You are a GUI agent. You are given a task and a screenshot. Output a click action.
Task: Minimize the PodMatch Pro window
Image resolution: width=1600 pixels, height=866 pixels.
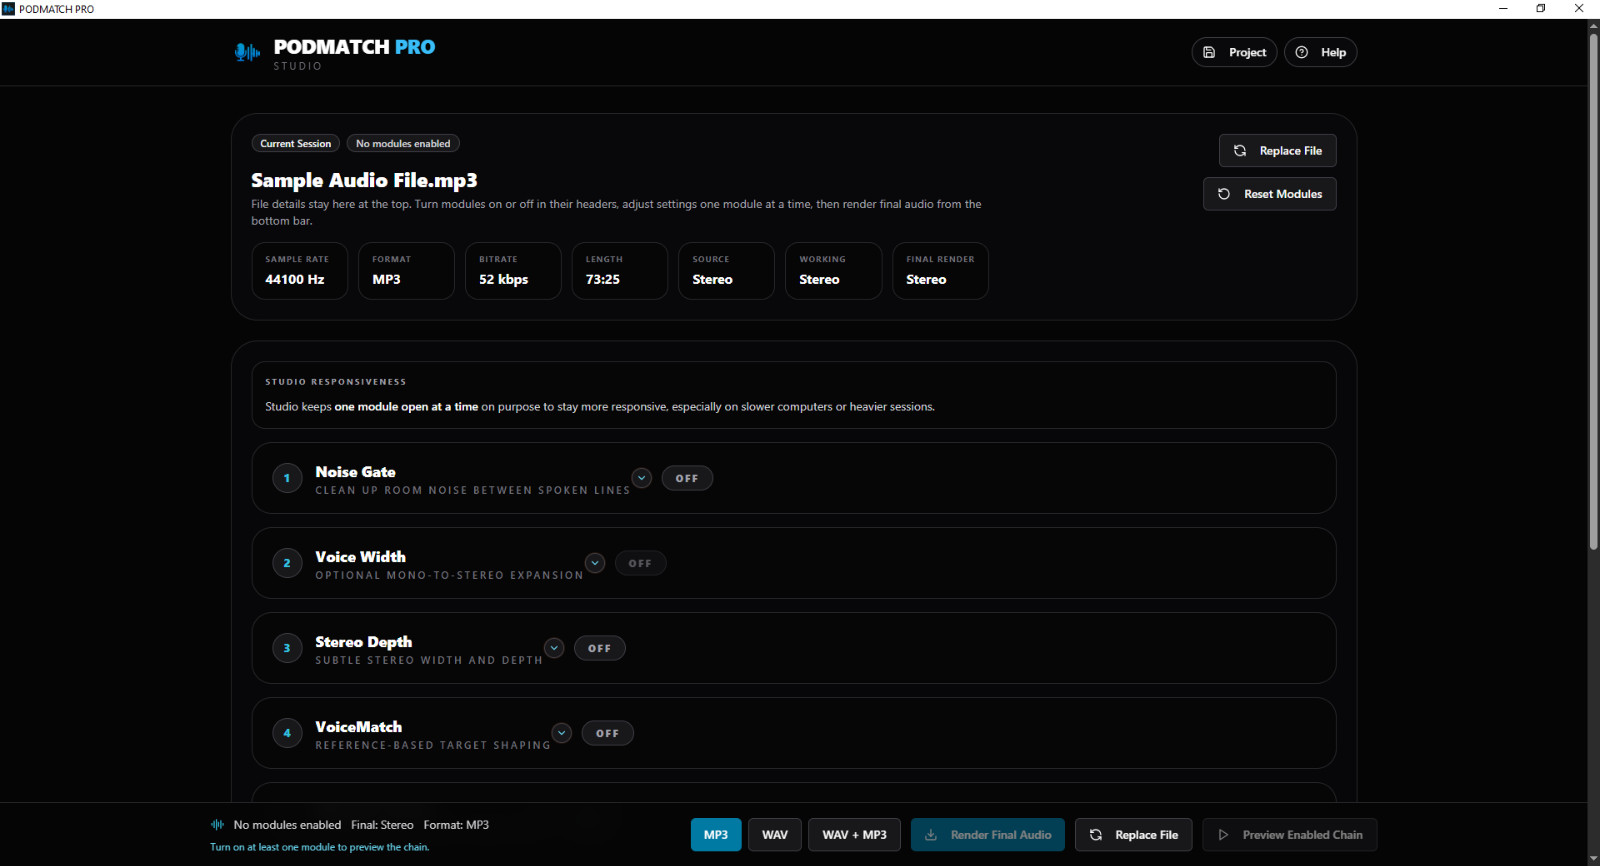point(1503,9)
